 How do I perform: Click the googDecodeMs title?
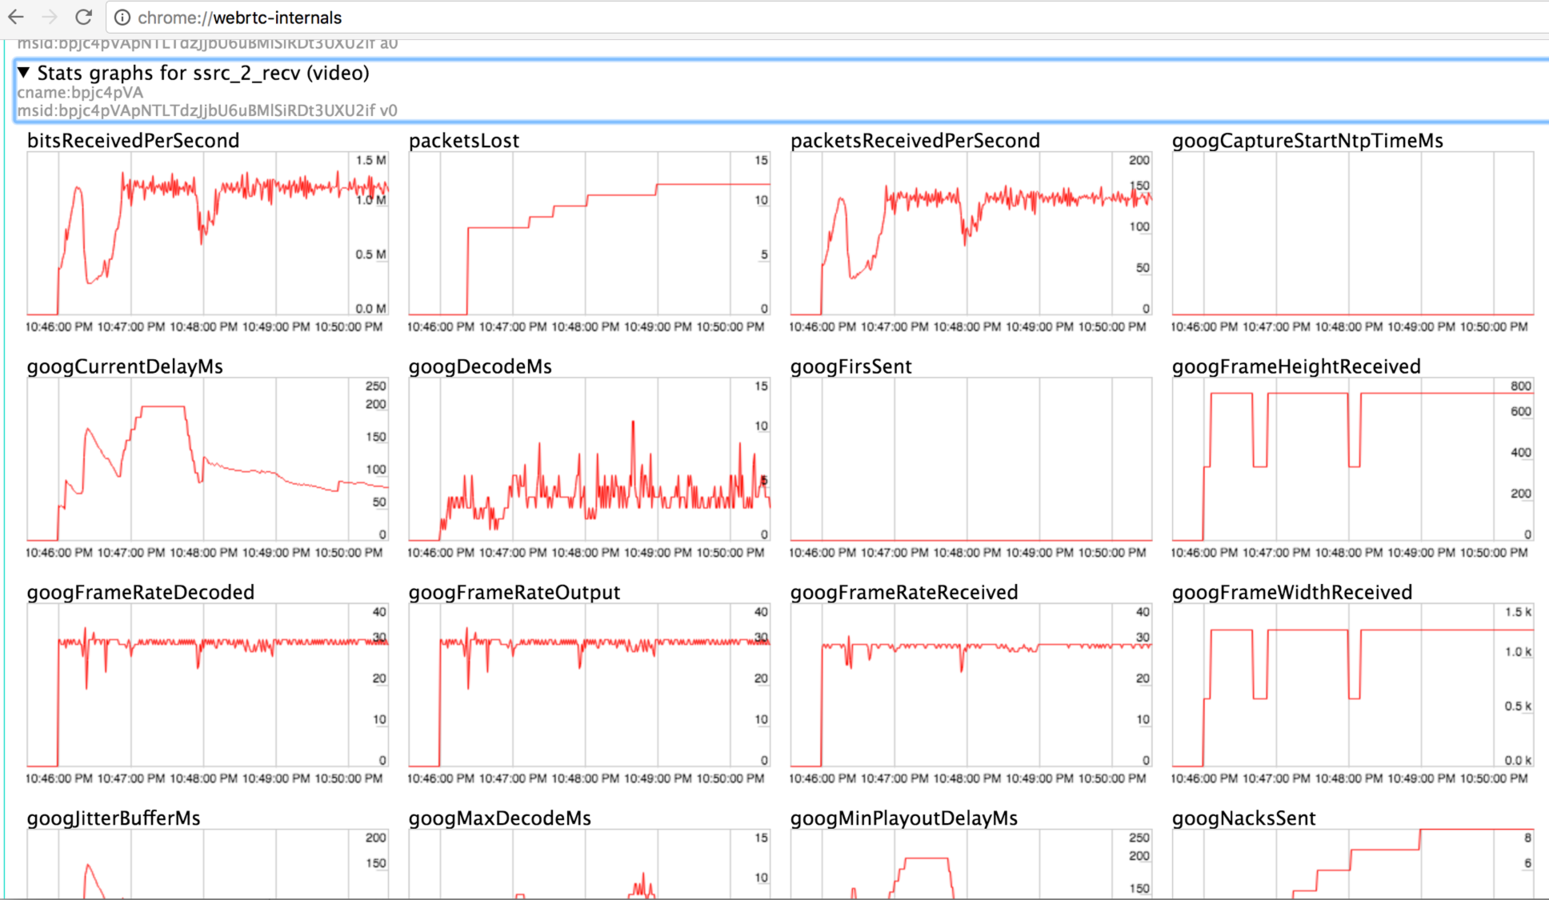click(480, 366)
